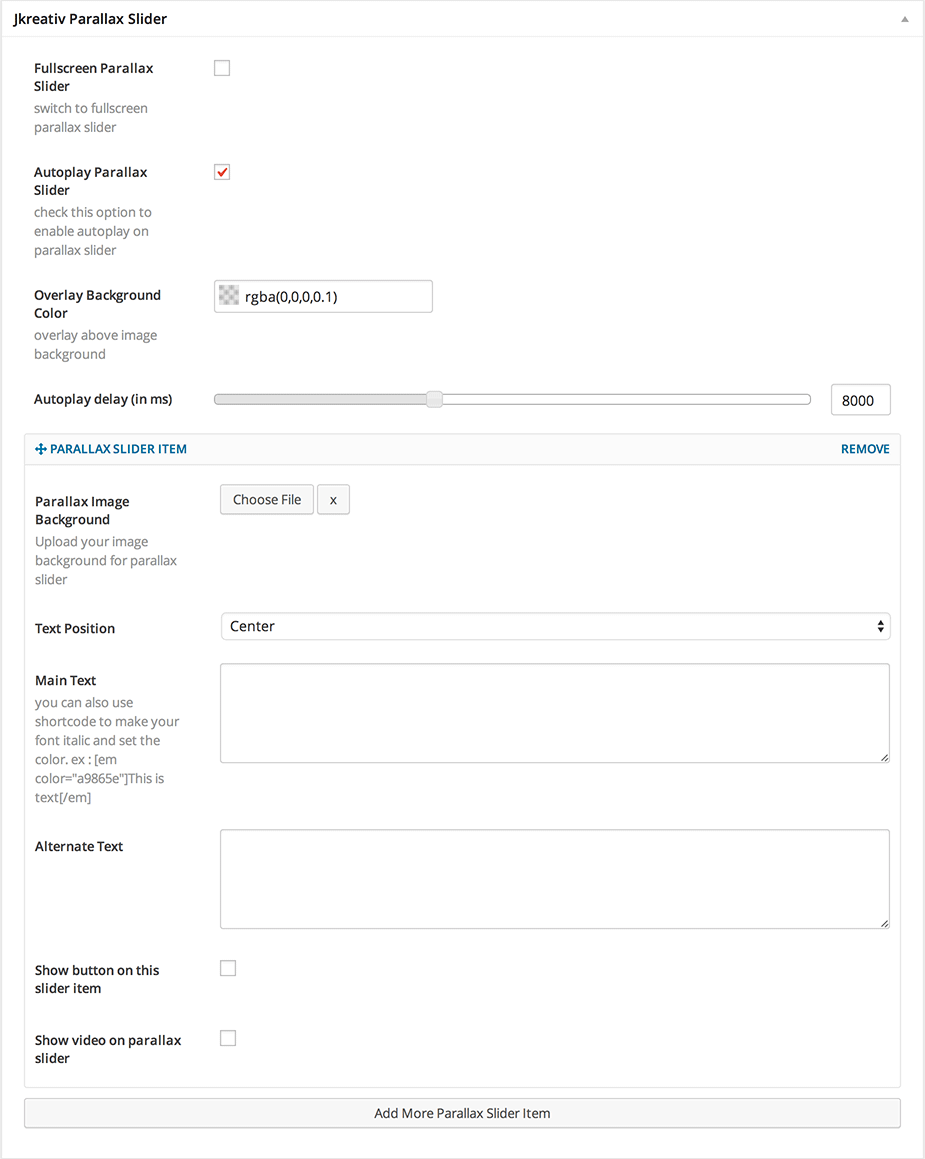Enable Show video on parallax slider

(228, 1038)
